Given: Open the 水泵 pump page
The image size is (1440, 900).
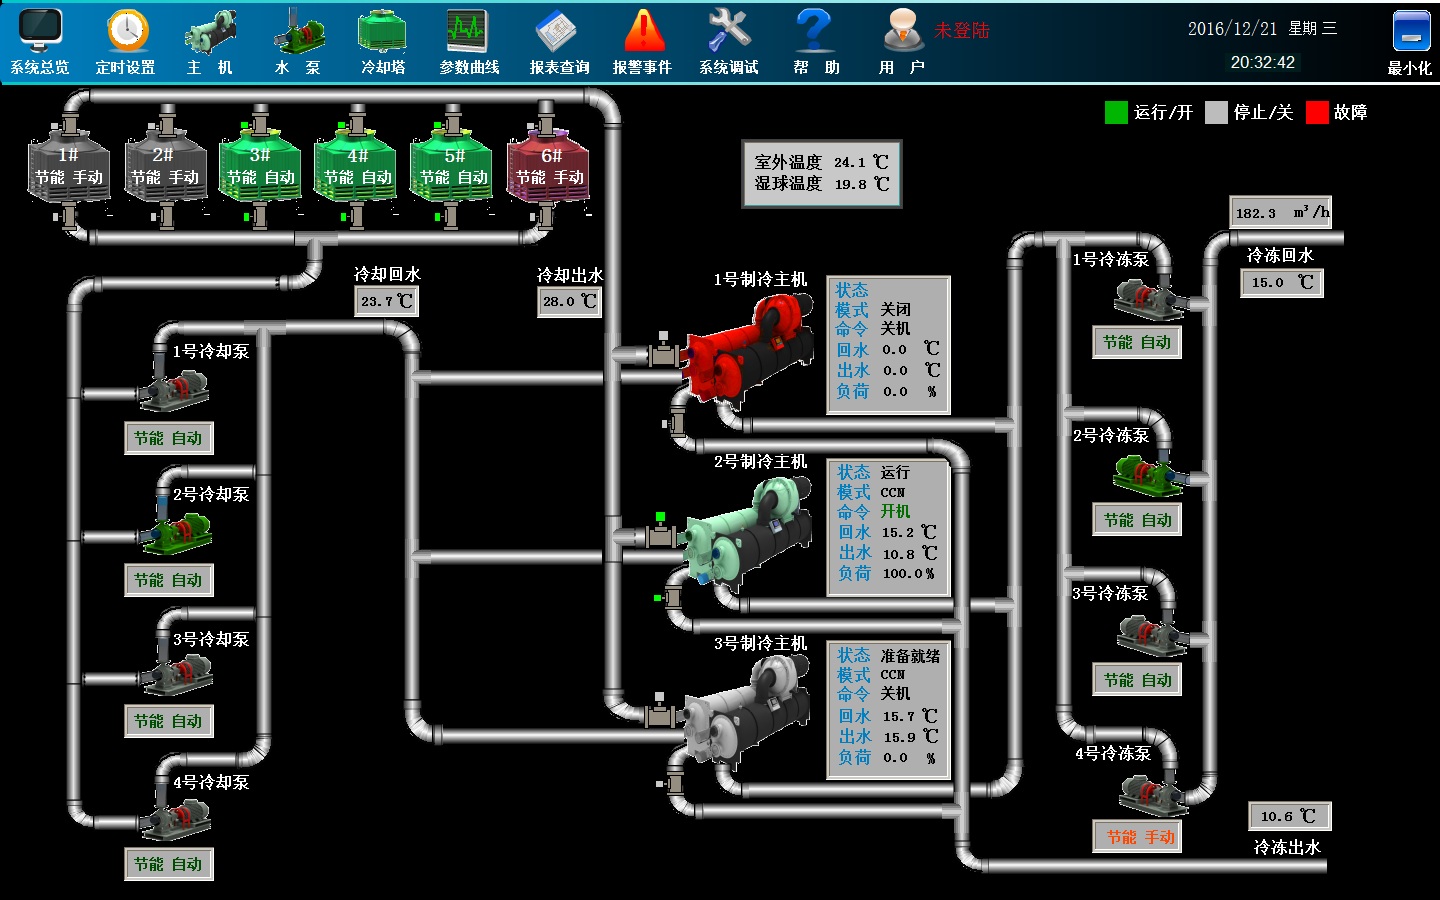Looking at the screenshot, I should tap(297, 41).
